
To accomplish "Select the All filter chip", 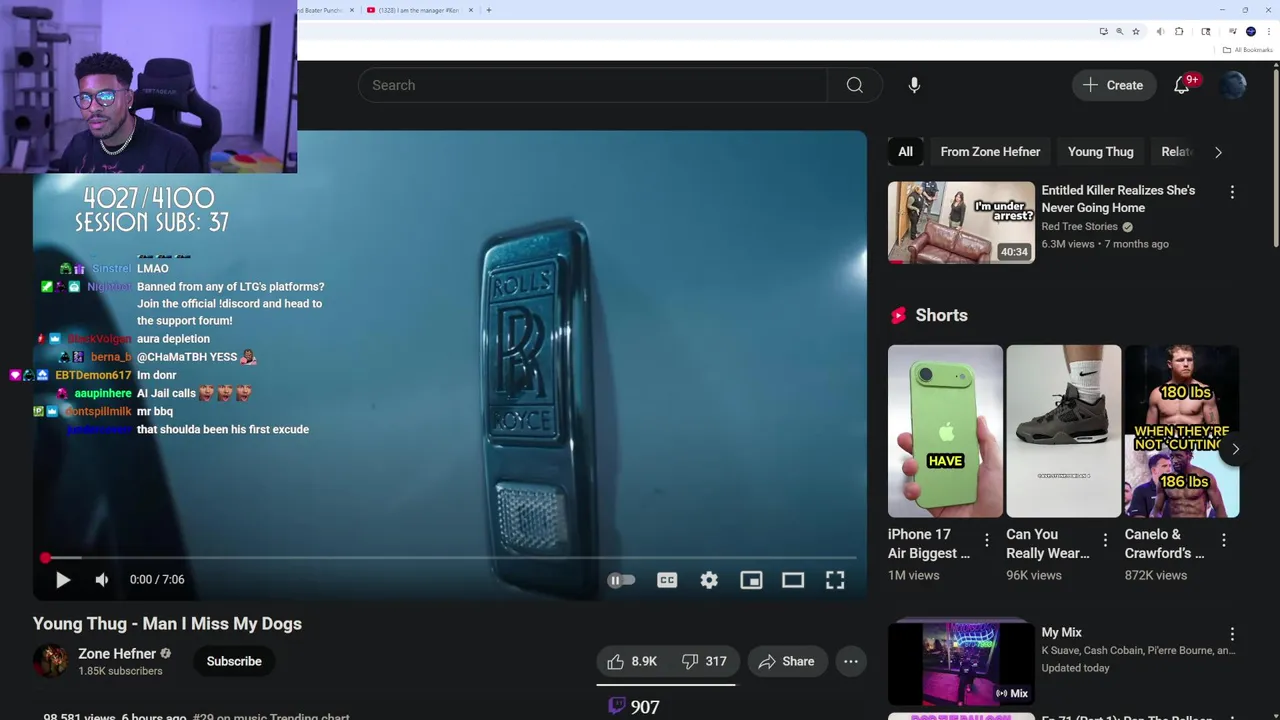I will tap(905, 152).
